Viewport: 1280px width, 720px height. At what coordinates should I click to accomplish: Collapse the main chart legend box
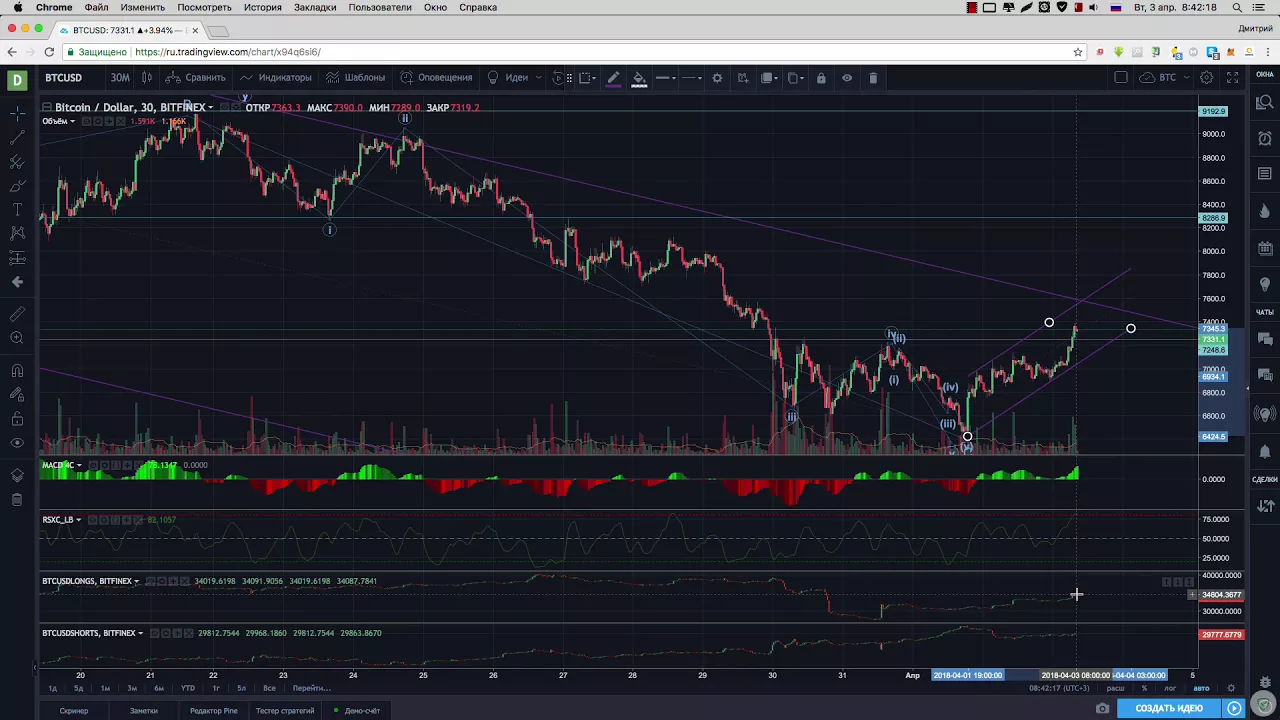(x=46, y=107)
